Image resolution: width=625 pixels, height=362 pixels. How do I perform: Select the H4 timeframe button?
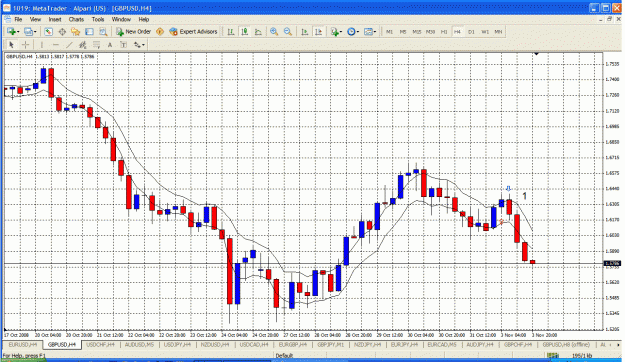click(x=457, y=32)
